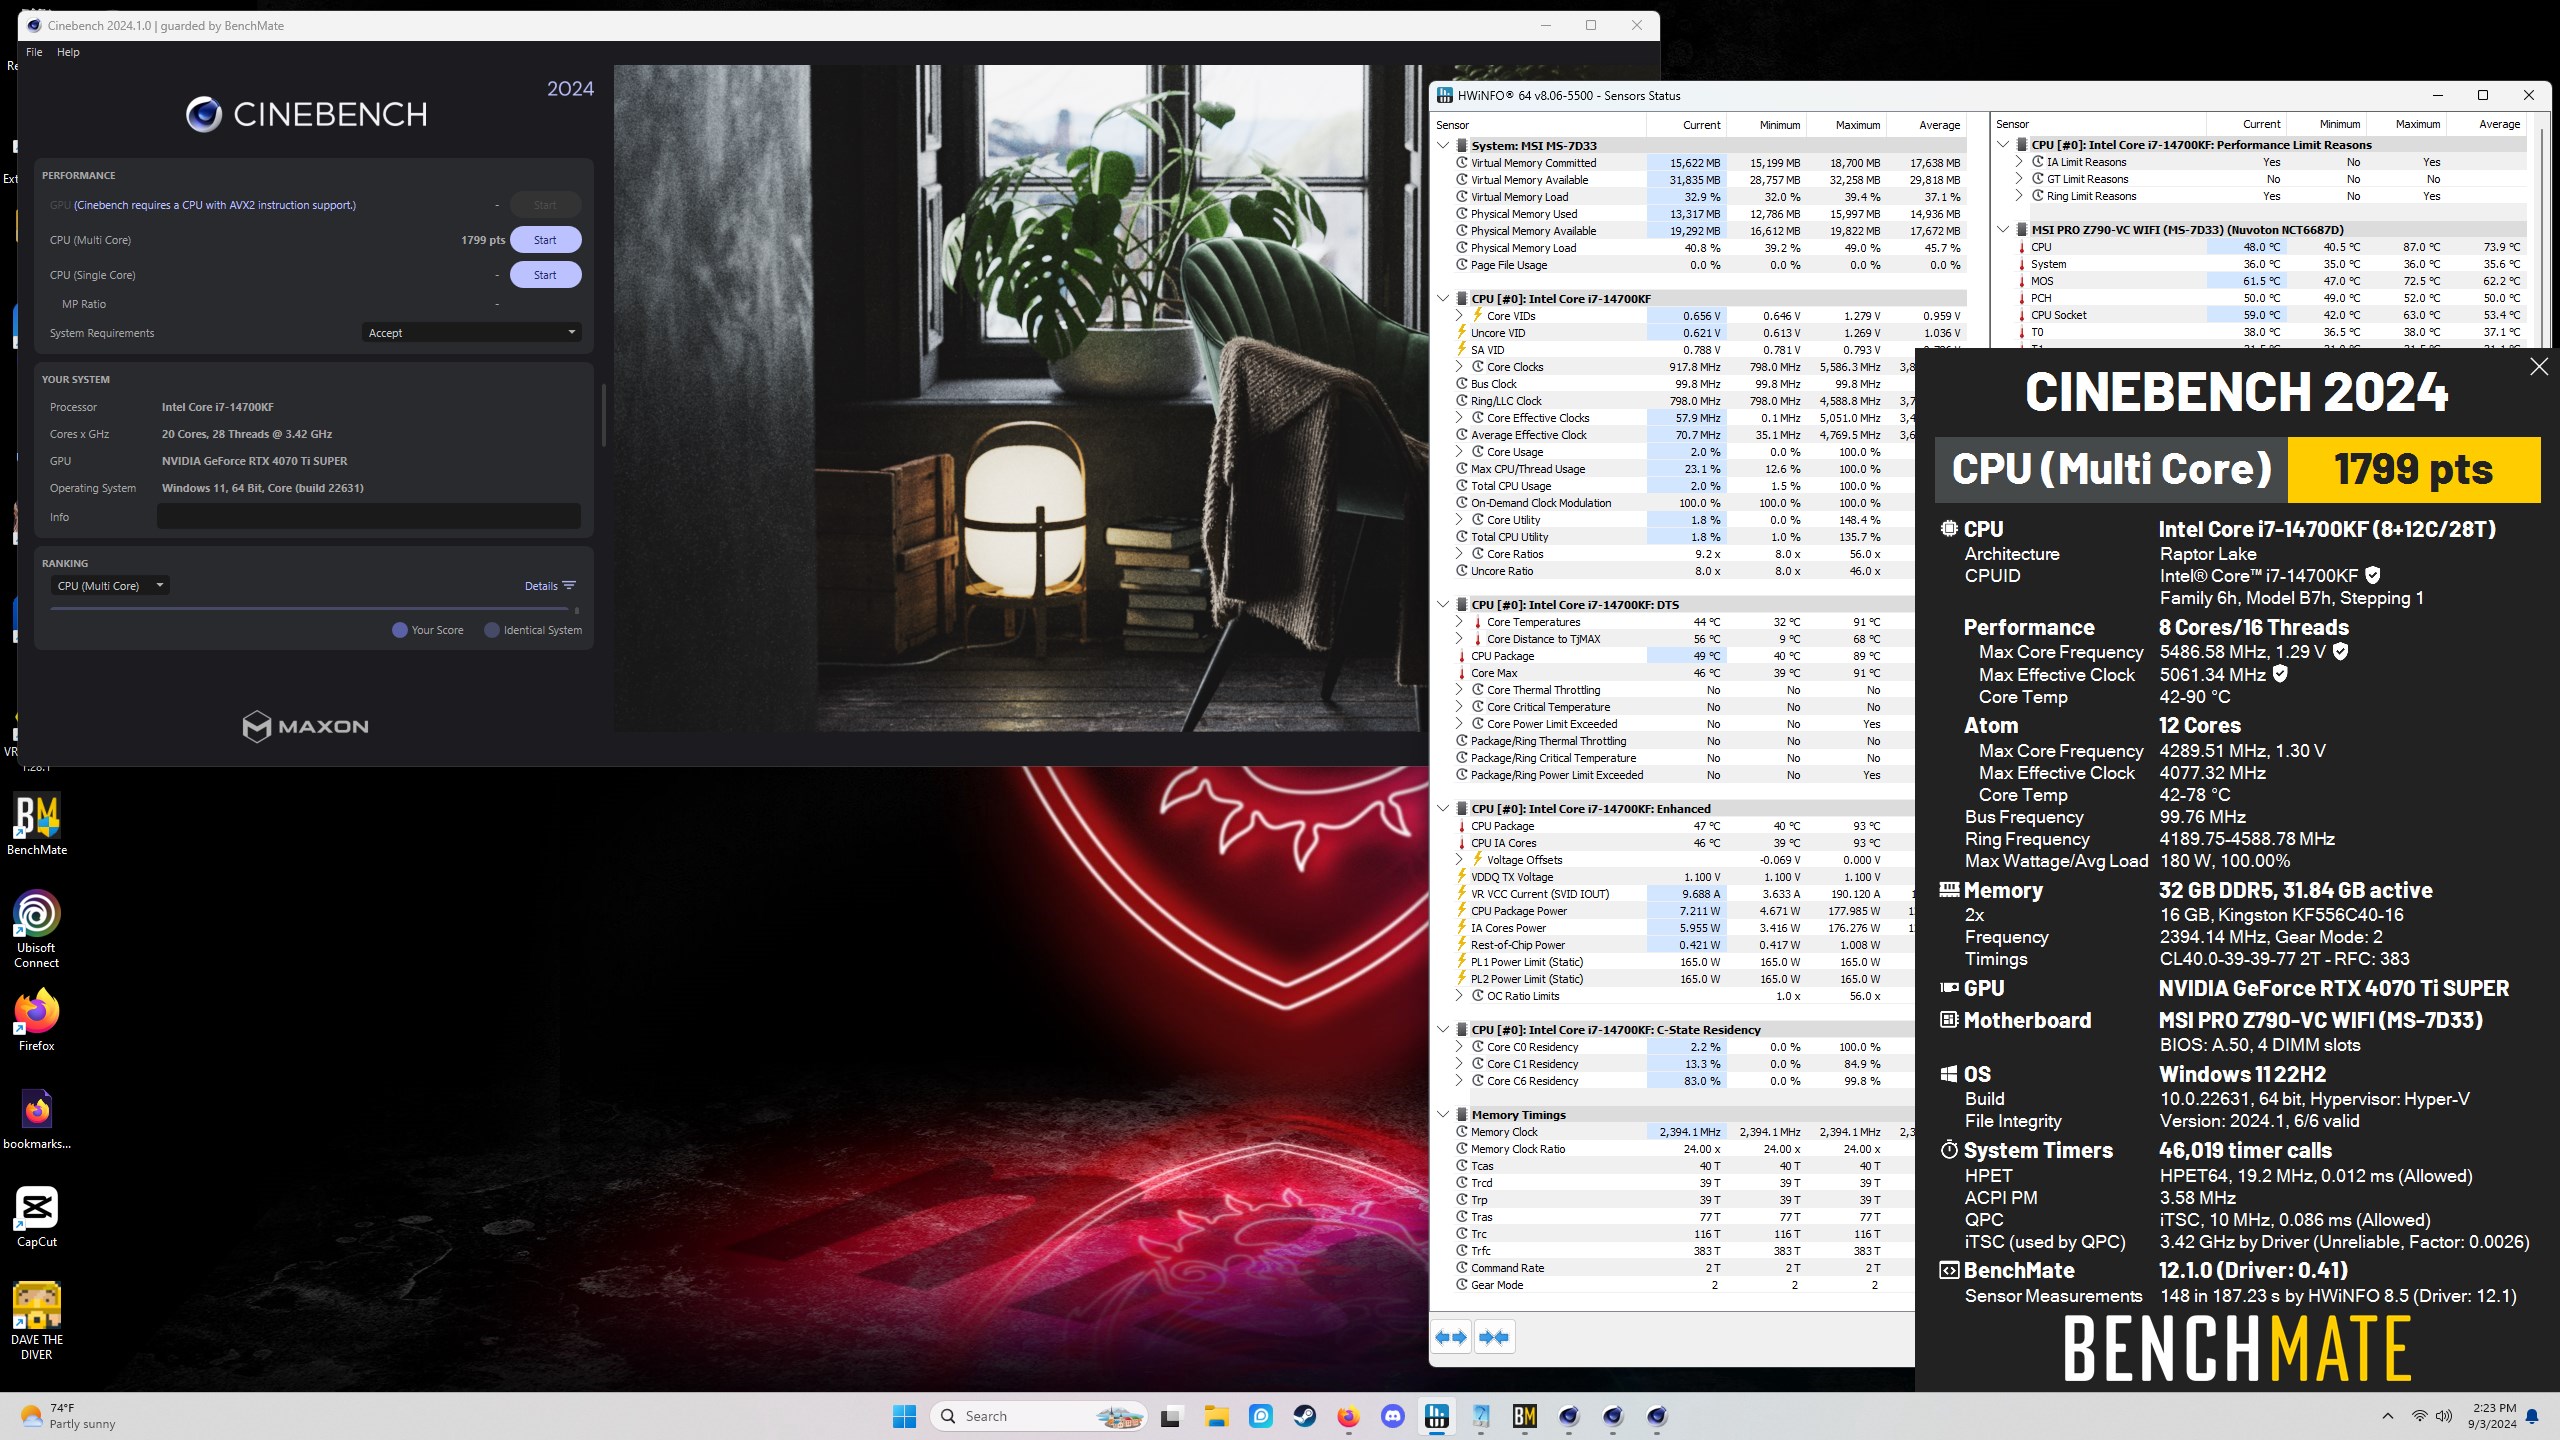Click the Your Score legend marker
Viewport: 2560px width, 1440px height.
400,630
